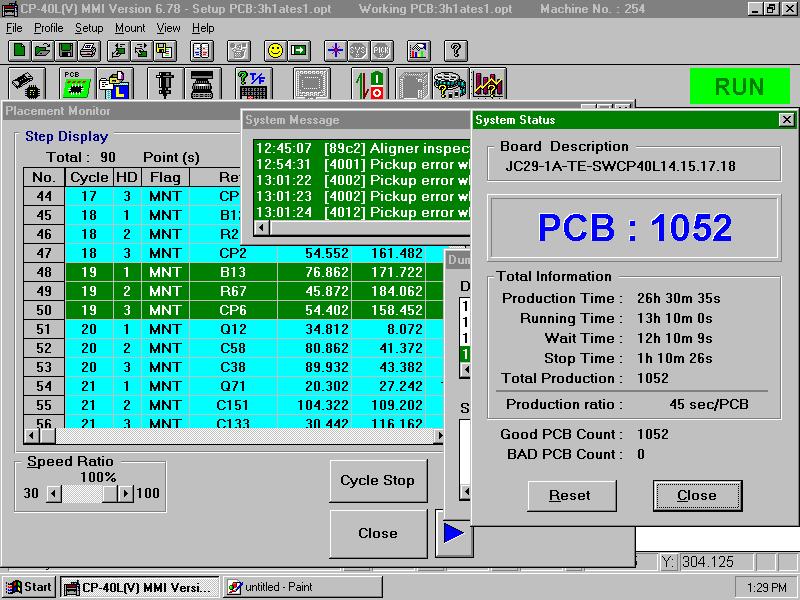Click the Close button in System Status

click(697, 495)
